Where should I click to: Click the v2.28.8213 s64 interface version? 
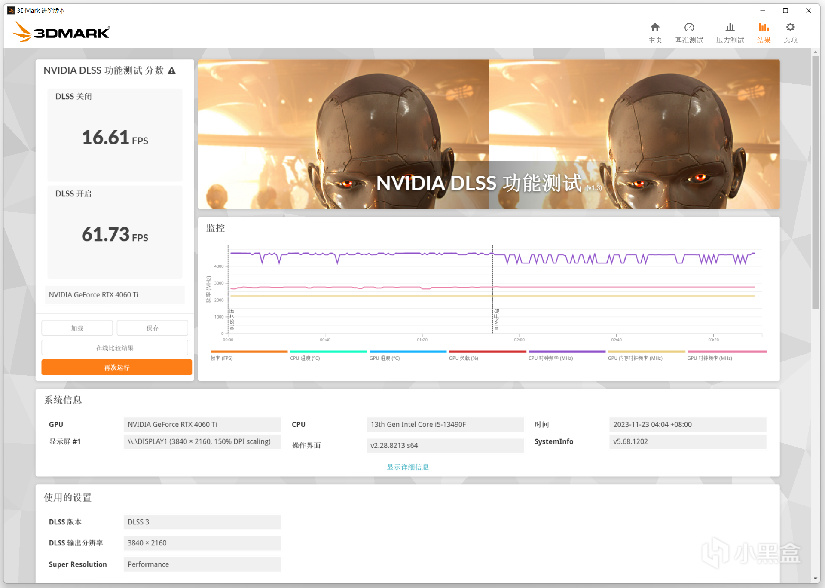click(x=445, y=445)
